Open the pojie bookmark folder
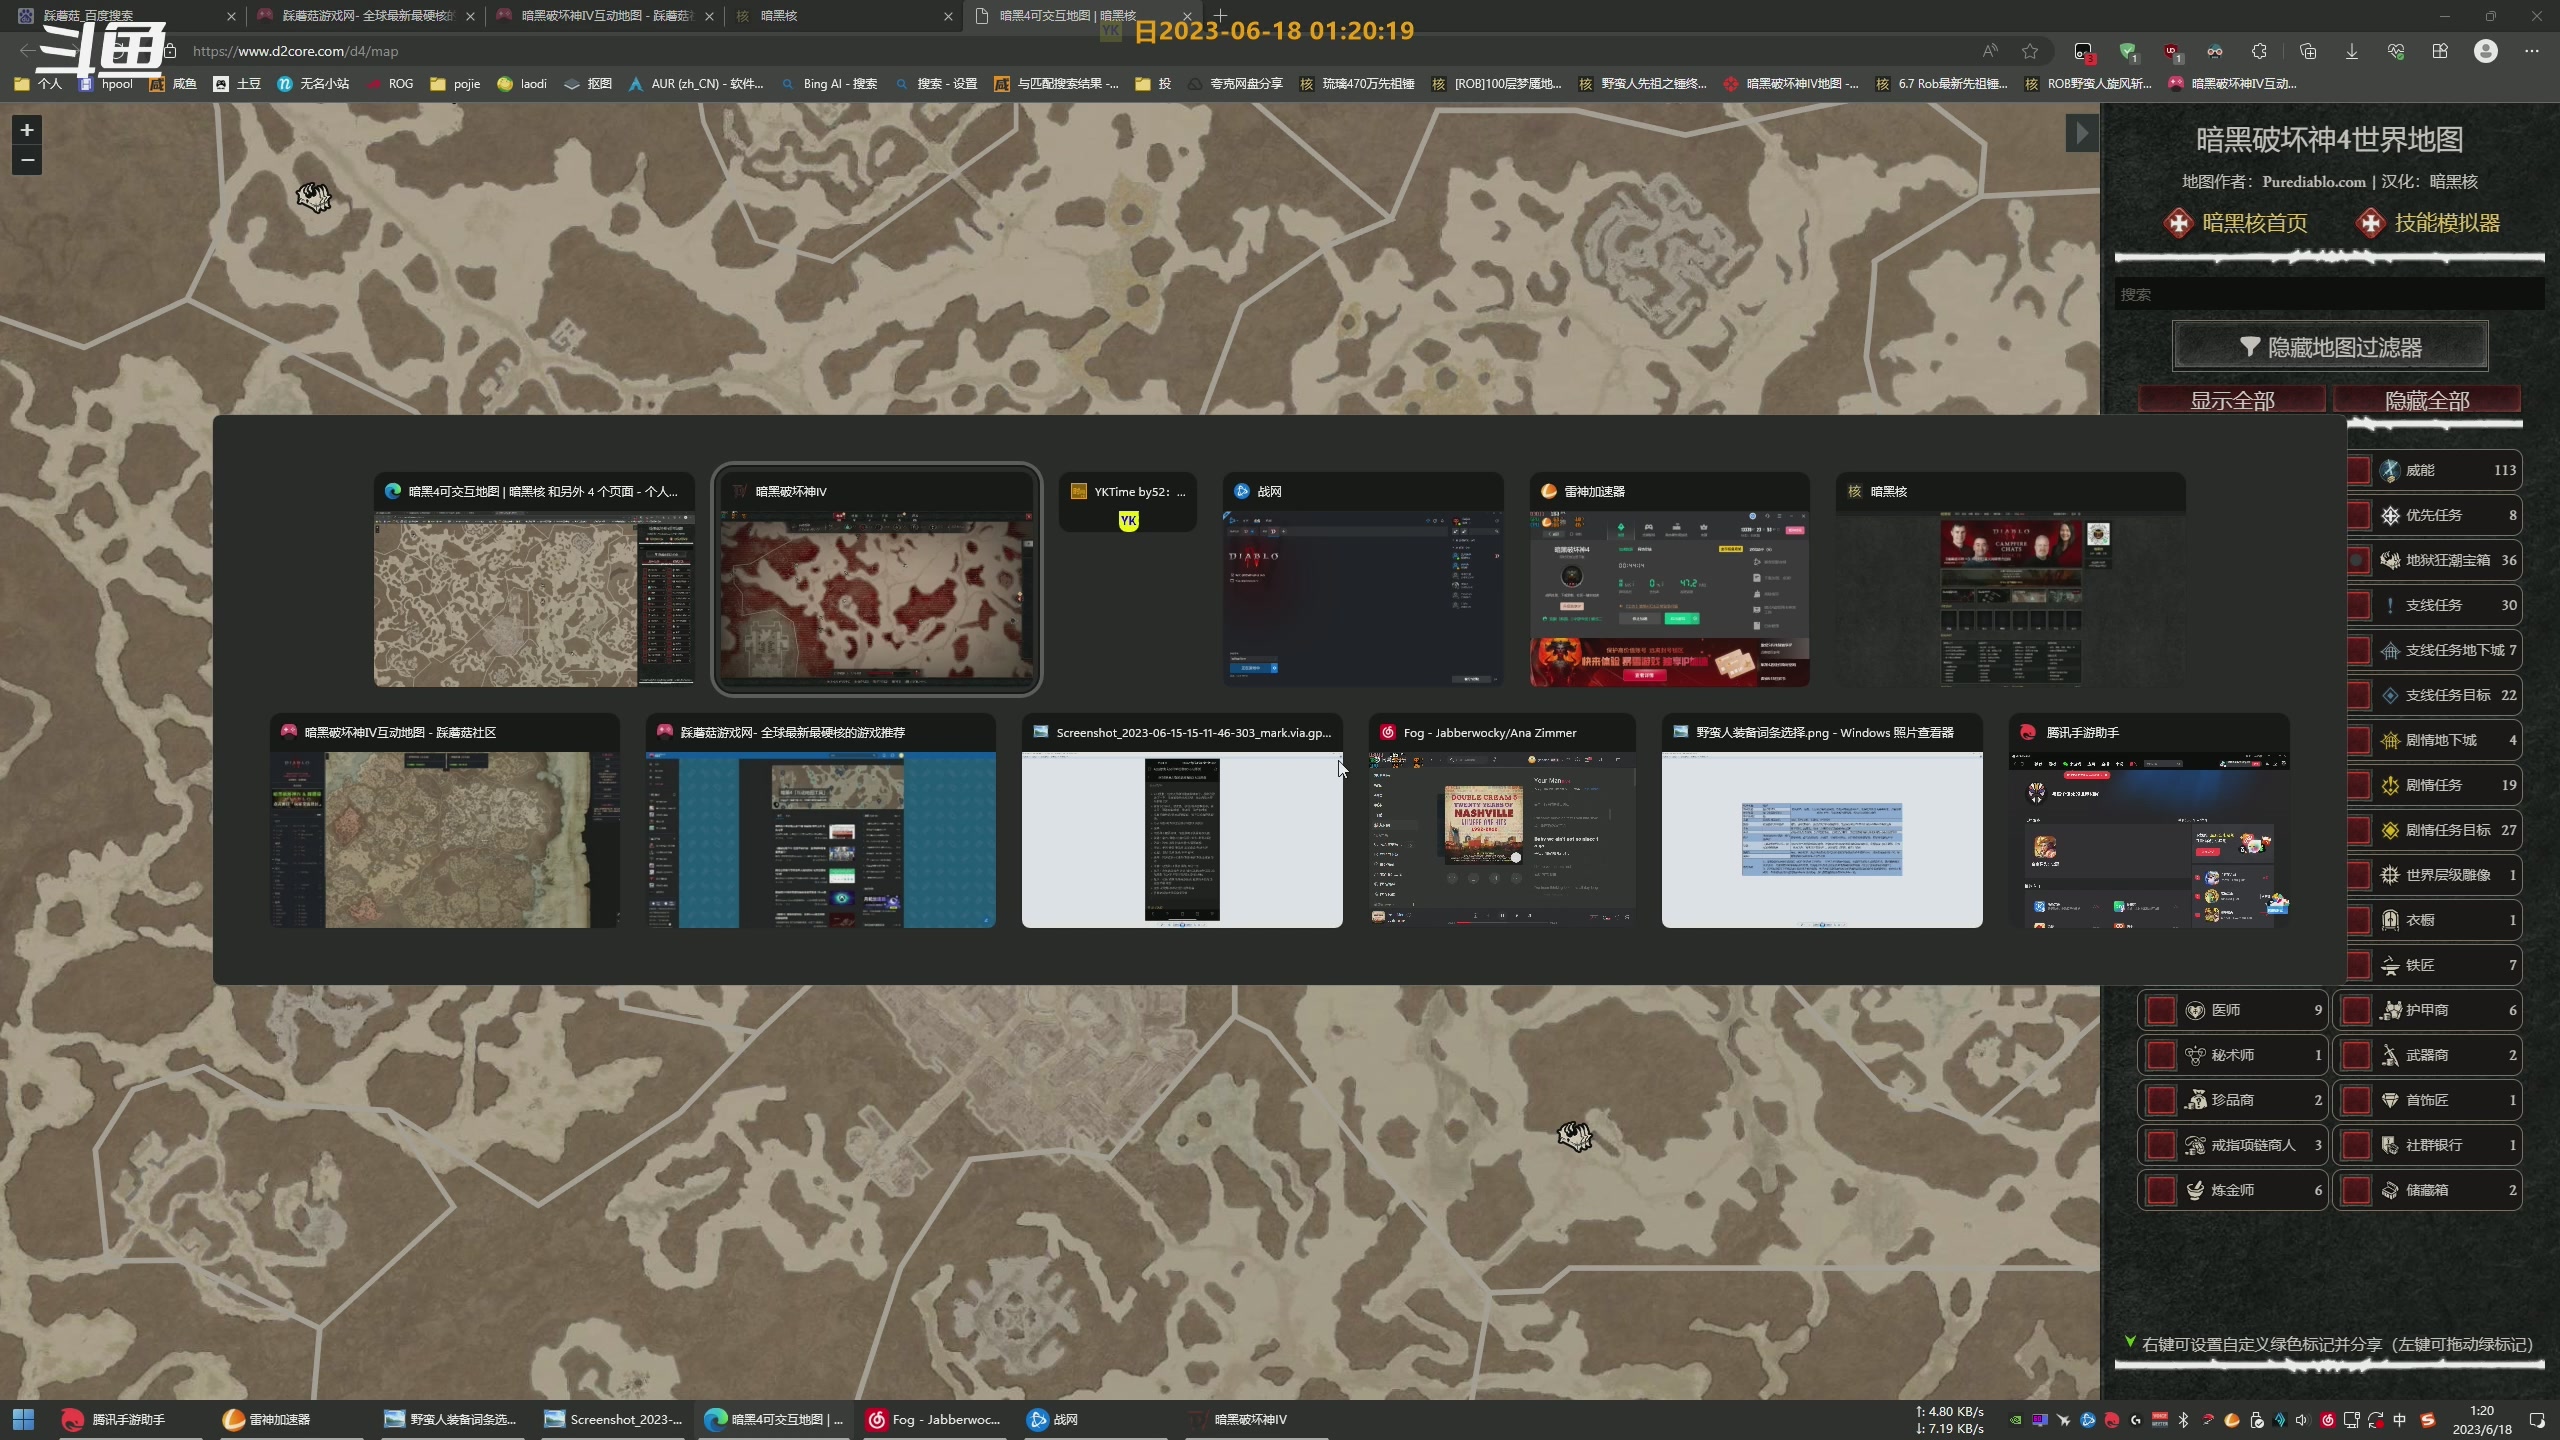This screenshot has height=1440, width=2560. (454, 84)
